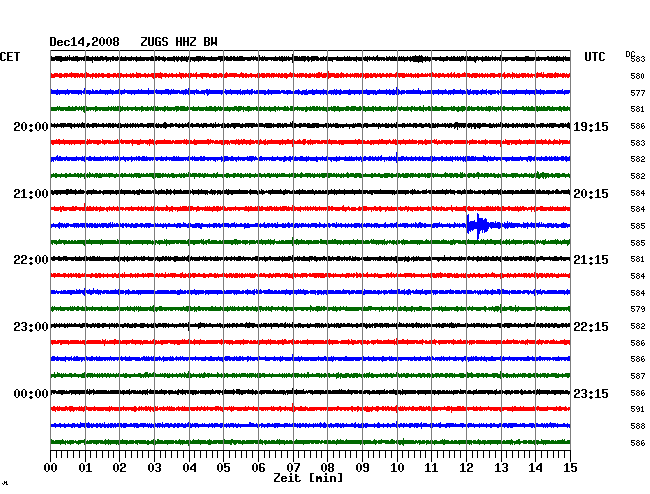Pick the 12 minute axis tick label
The height and width of the screenshot is (494, 650).
[466, 467]
